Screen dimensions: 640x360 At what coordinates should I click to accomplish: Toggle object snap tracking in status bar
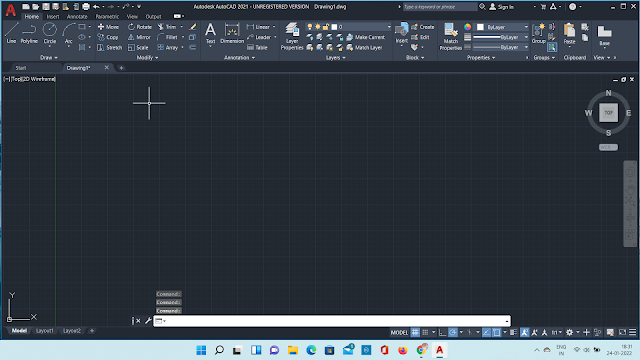(486, 332)
